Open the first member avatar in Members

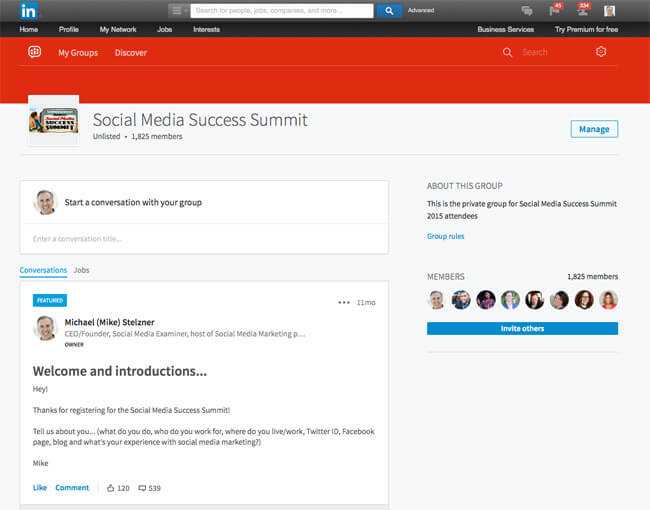(x=437, y=300)
